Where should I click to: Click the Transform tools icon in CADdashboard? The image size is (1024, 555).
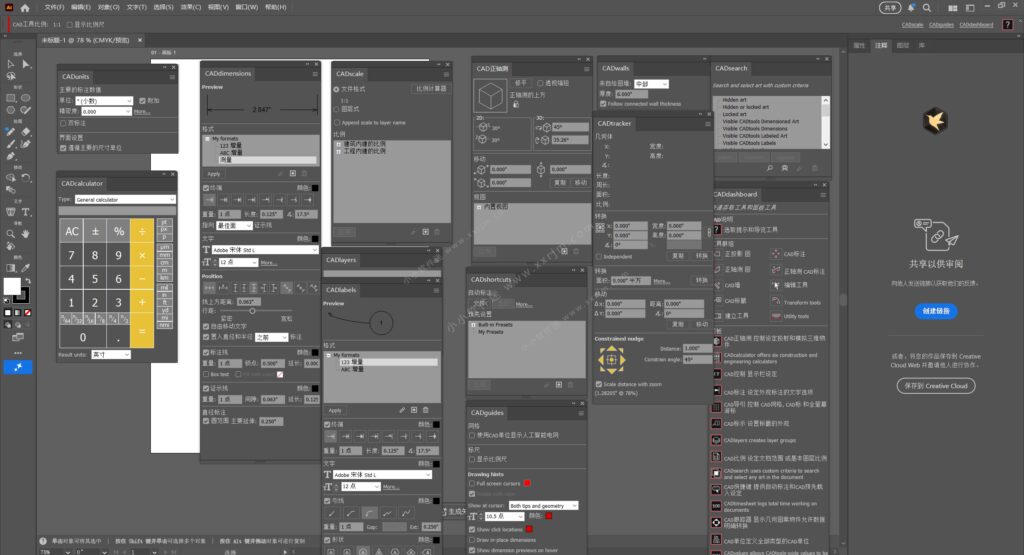pyautogui.click(x=776, y=302)
